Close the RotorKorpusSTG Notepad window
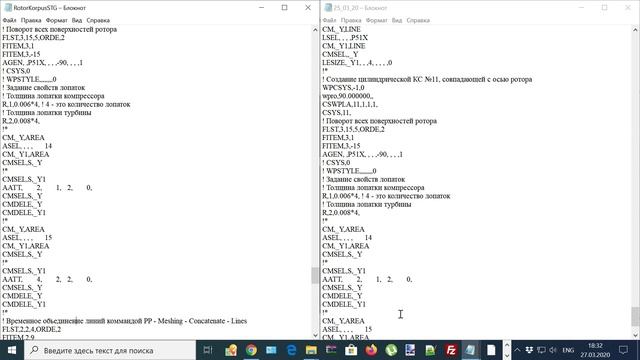The image size is (640, 360). click(x=308, y=7)
